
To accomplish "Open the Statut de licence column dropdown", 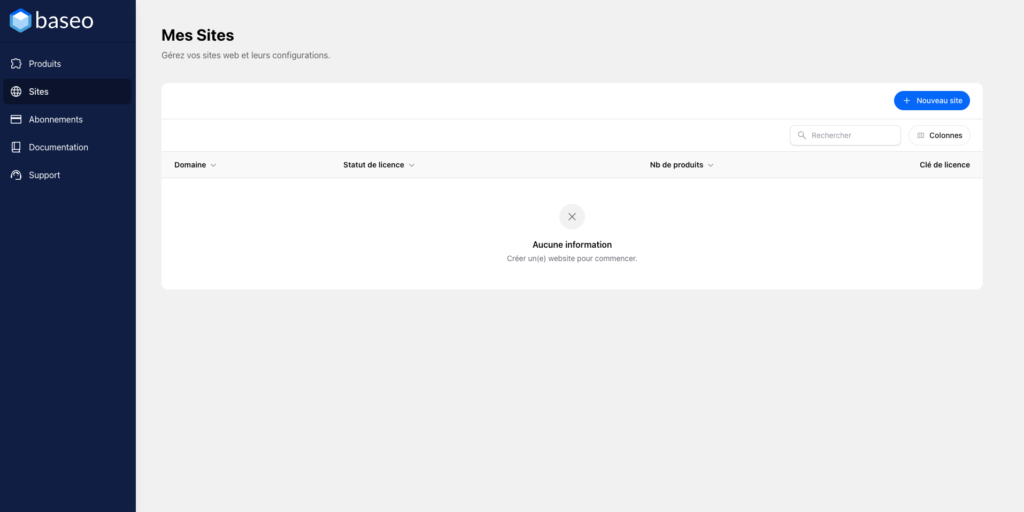I will tap(411, 165).
